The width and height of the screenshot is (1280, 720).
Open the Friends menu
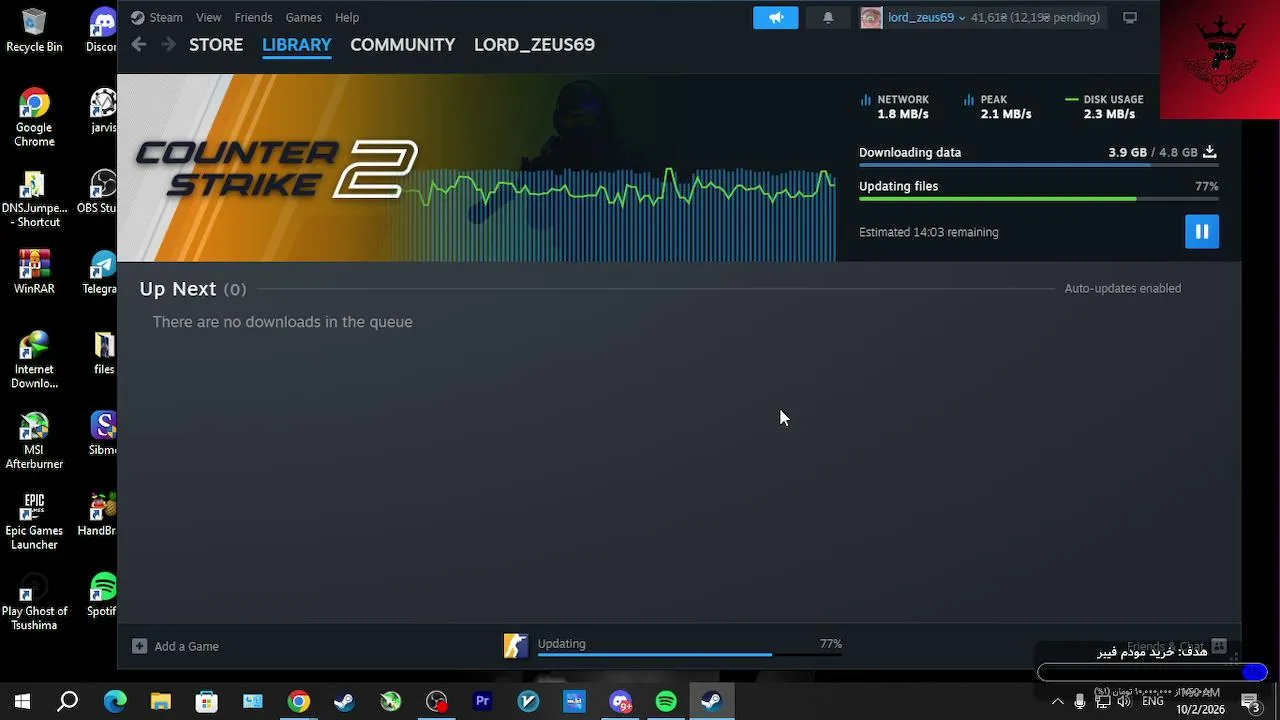(x=253, y=18)
